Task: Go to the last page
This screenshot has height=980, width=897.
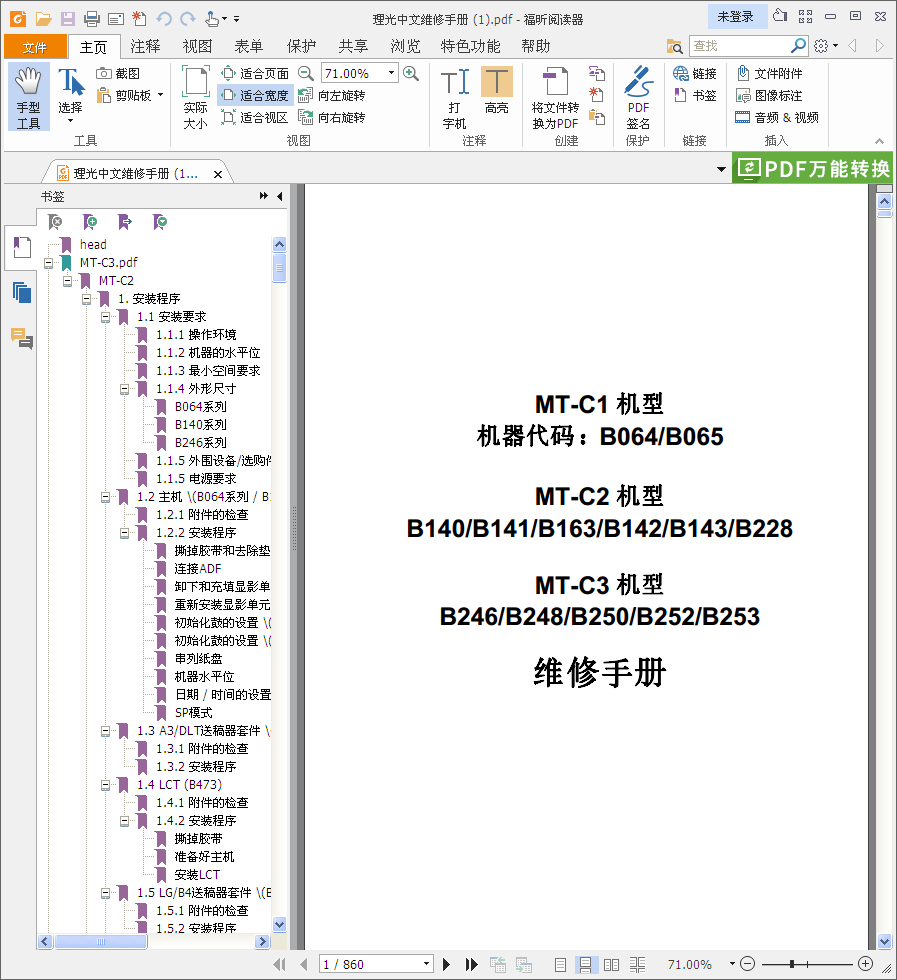Action: 472,964
